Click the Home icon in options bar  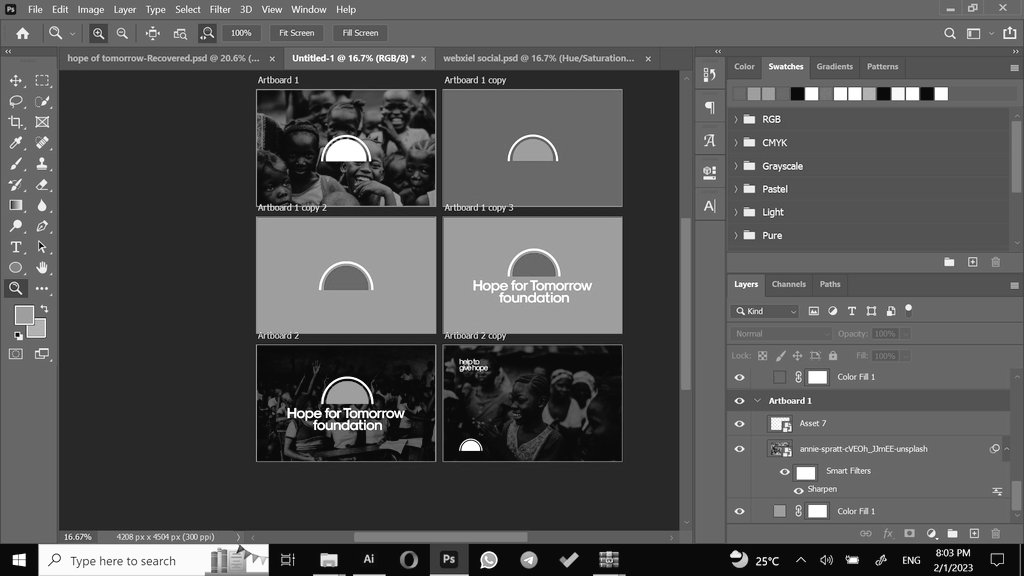[22, 33]
